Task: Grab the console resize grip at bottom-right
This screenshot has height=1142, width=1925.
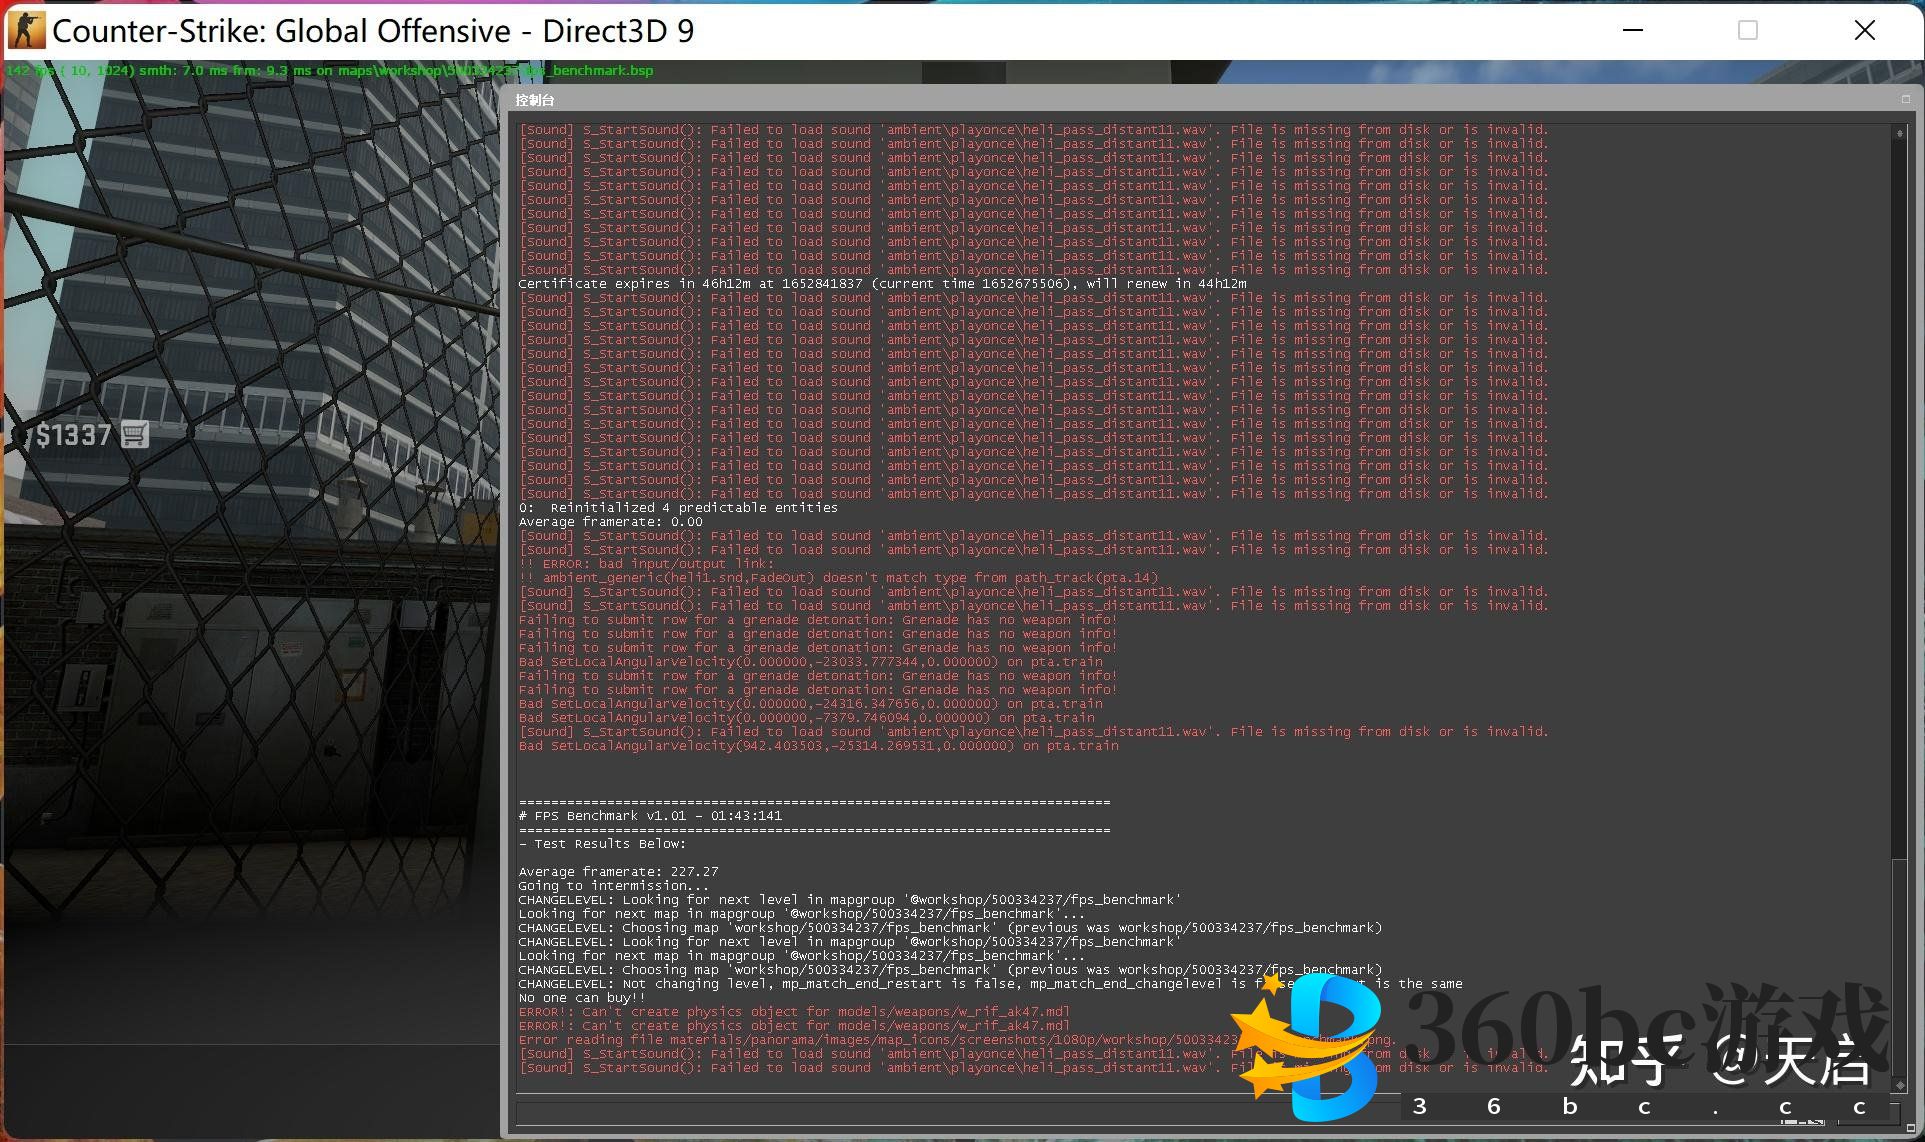Action: 1909,1129
